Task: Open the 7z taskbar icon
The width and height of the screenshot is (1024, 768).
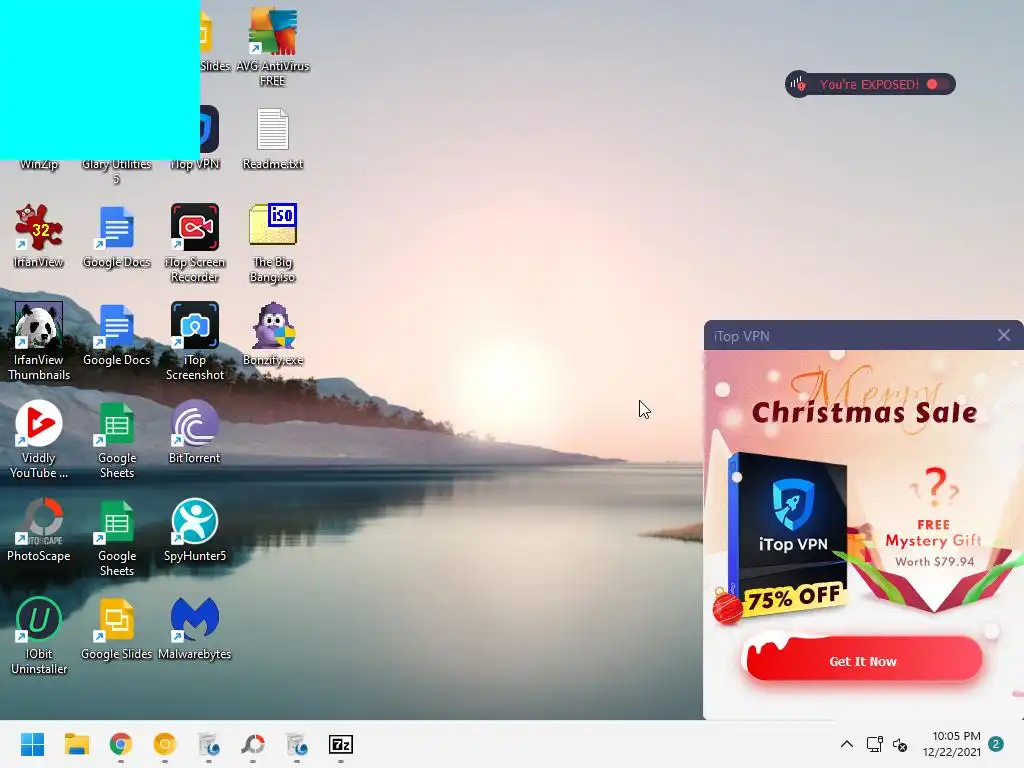Action: [x=341, y=744]
